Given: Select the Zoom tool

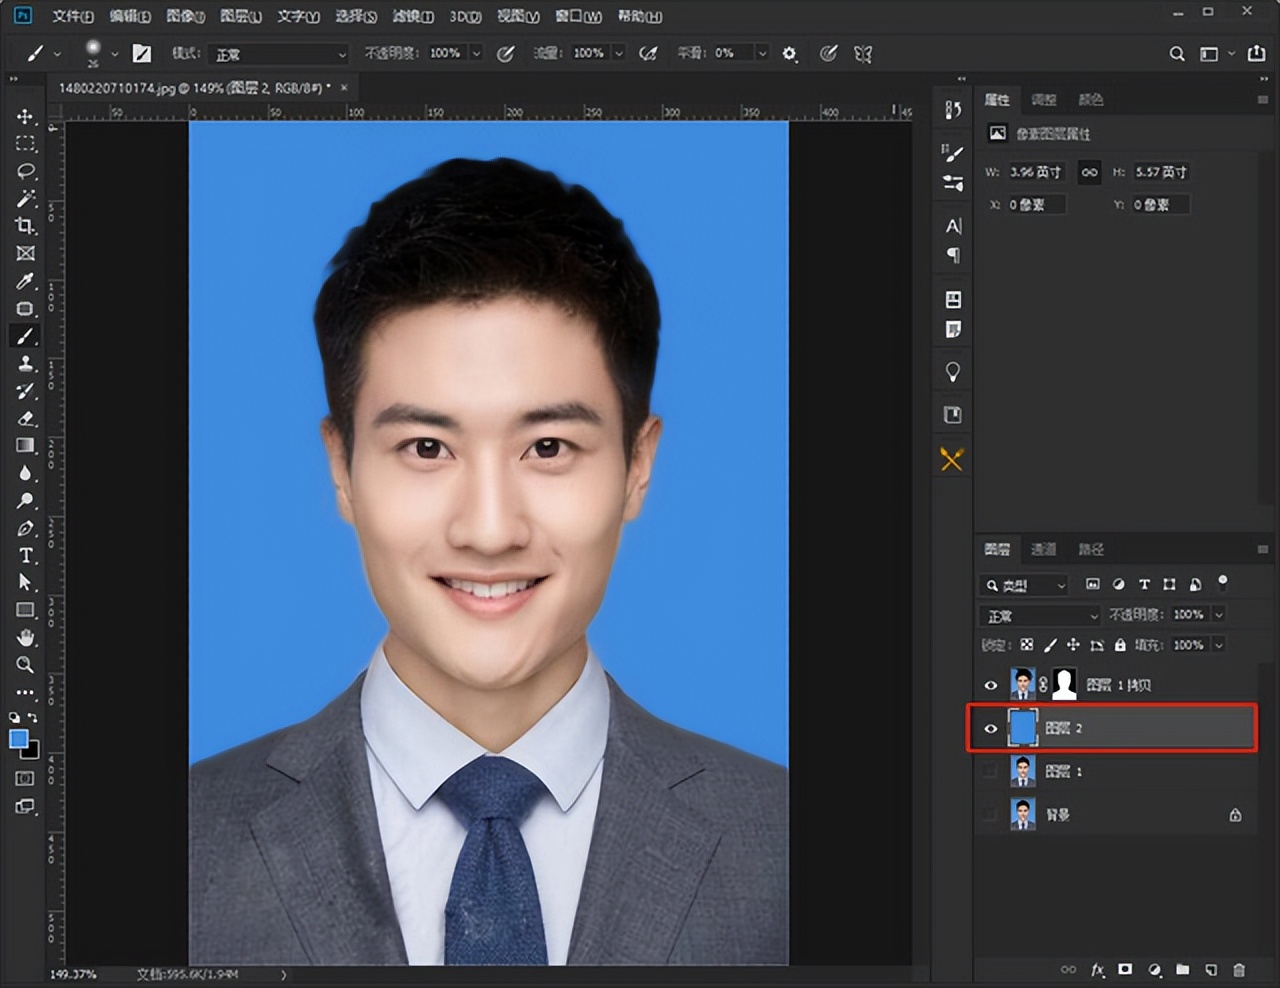Looking at the screenshot, I should click(25, 665).
